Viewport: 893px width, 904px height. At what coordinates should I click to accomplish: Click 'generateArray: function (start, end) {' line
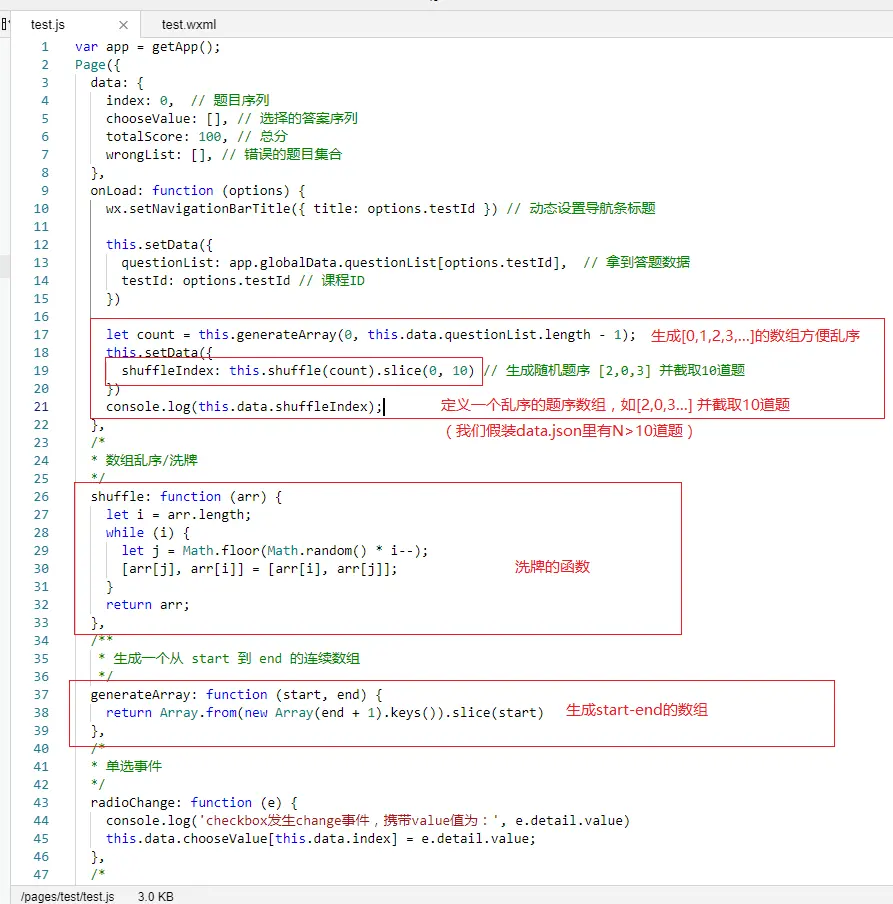(x=236, y=694)
